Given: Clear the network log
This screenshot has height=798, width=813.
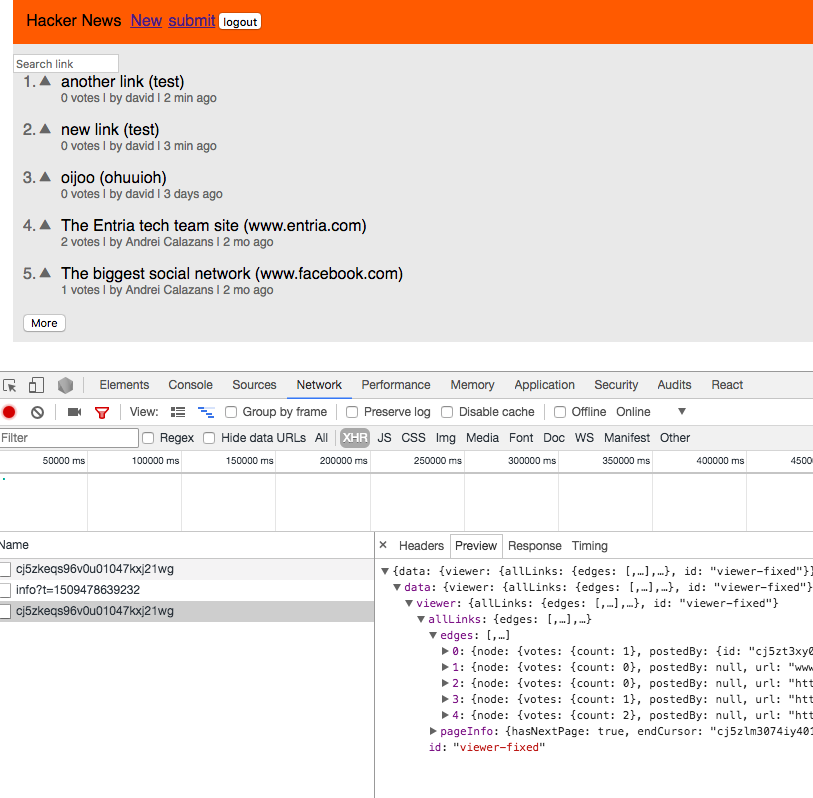Looking at the screenshot, I should [x=37, y=412].
